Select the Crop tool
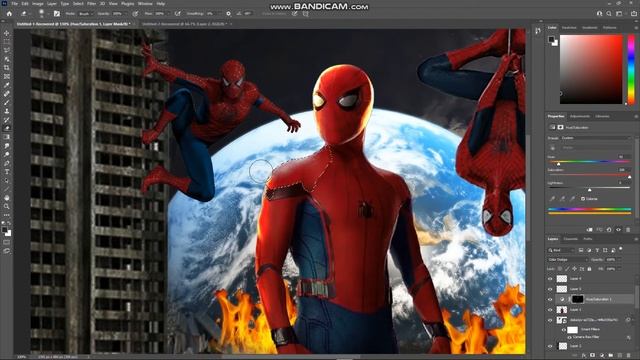The height and width of the screenshot is (360, 640). click(7, 68)
